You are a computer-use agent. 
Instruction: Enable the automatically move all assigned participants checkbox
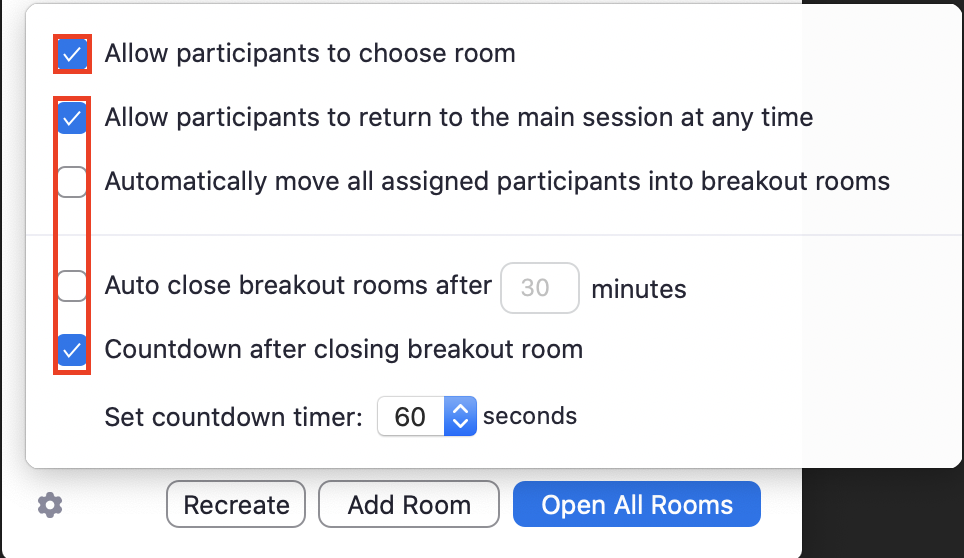pyautogui.click(x=72, y=182)
